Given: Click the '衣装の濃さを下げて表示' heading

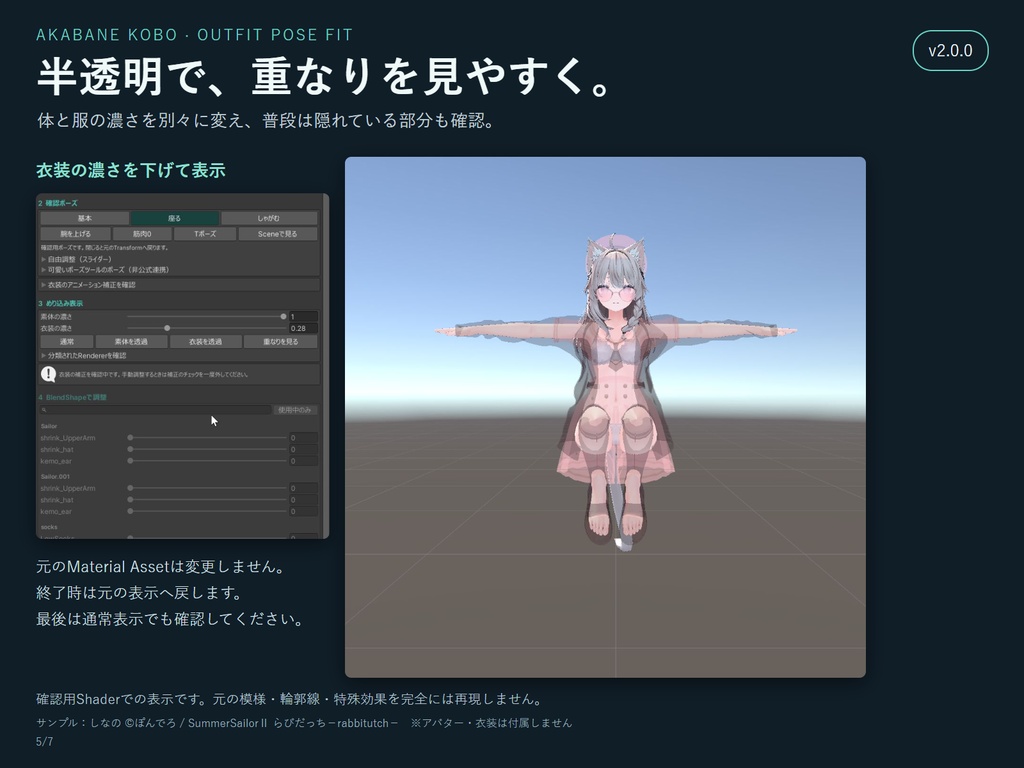Looking at the screenshot, I should click(x=131, y=170).
